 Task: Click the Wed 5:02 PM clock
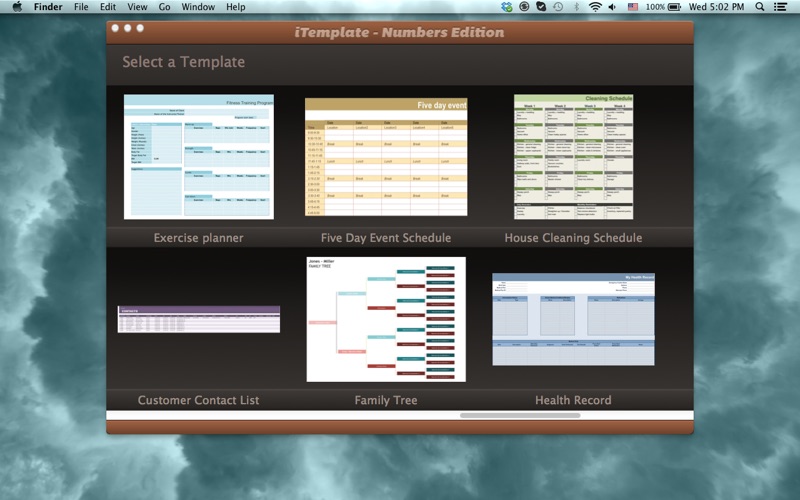(716, 7)
